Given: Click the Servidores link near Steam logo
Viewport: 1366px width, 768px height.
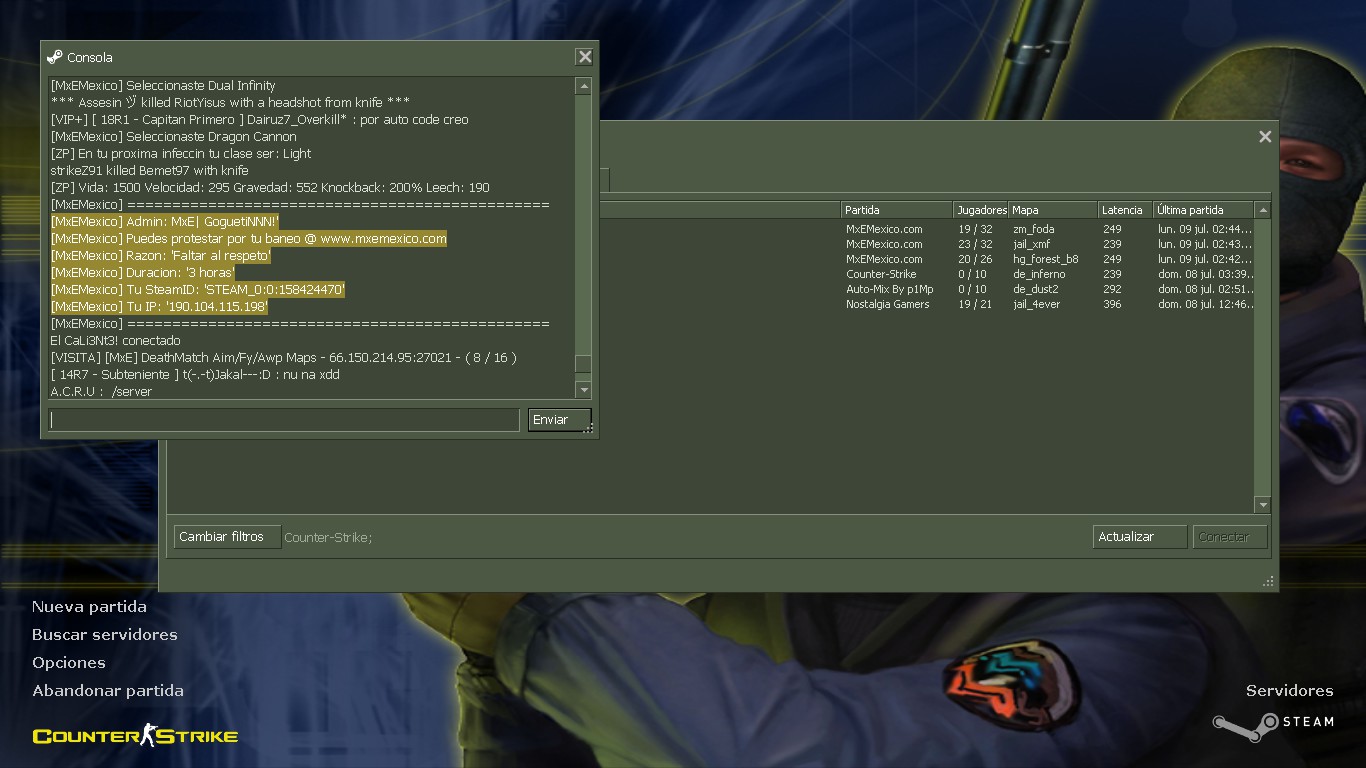Looking at the screenshot, I should point(1289,691).
